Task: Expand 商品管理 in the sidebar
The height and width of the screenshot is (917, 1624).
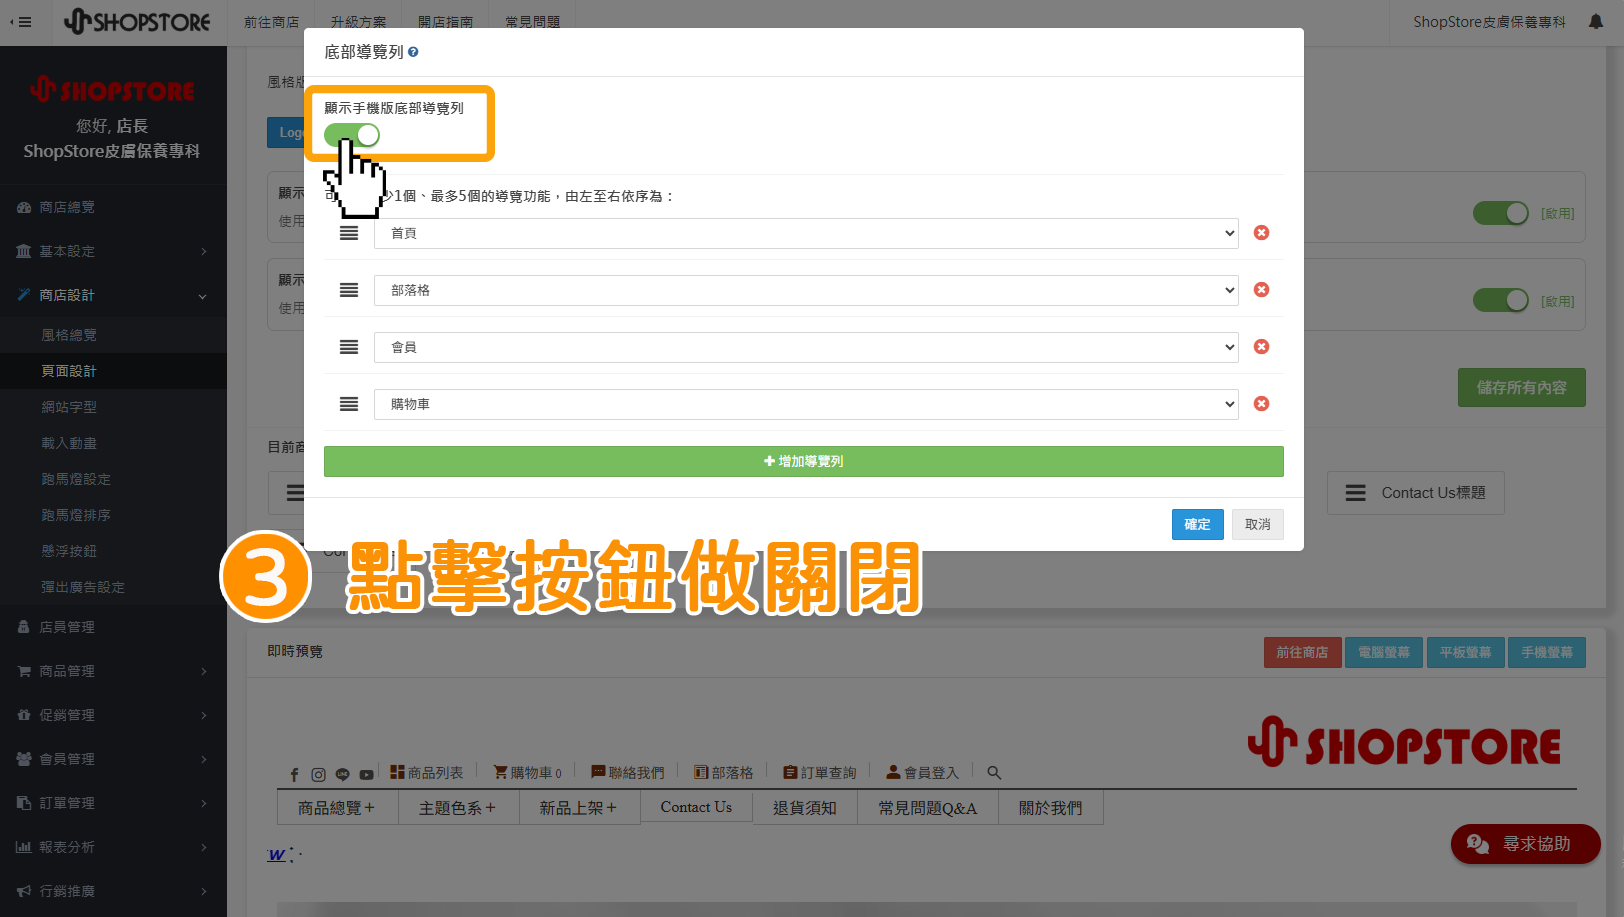Action: pyautogui.click(x=113, y=671)
